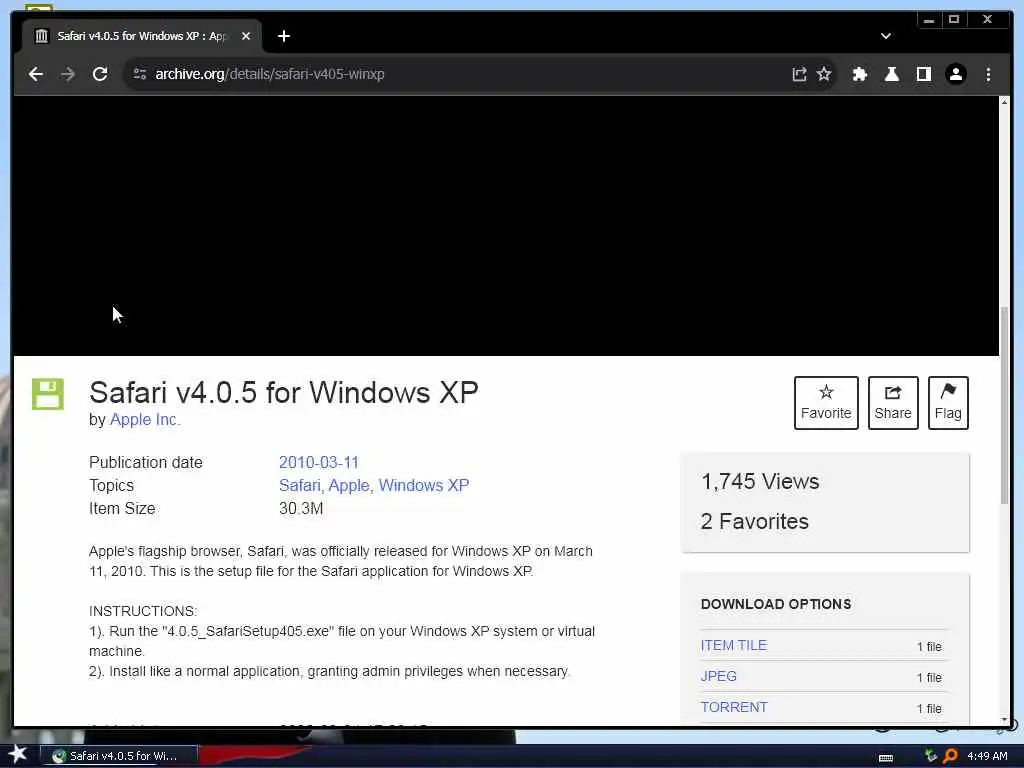Share this page from address bar
The height and width of the screenshot is (768, 1024).
coord(799,74)
